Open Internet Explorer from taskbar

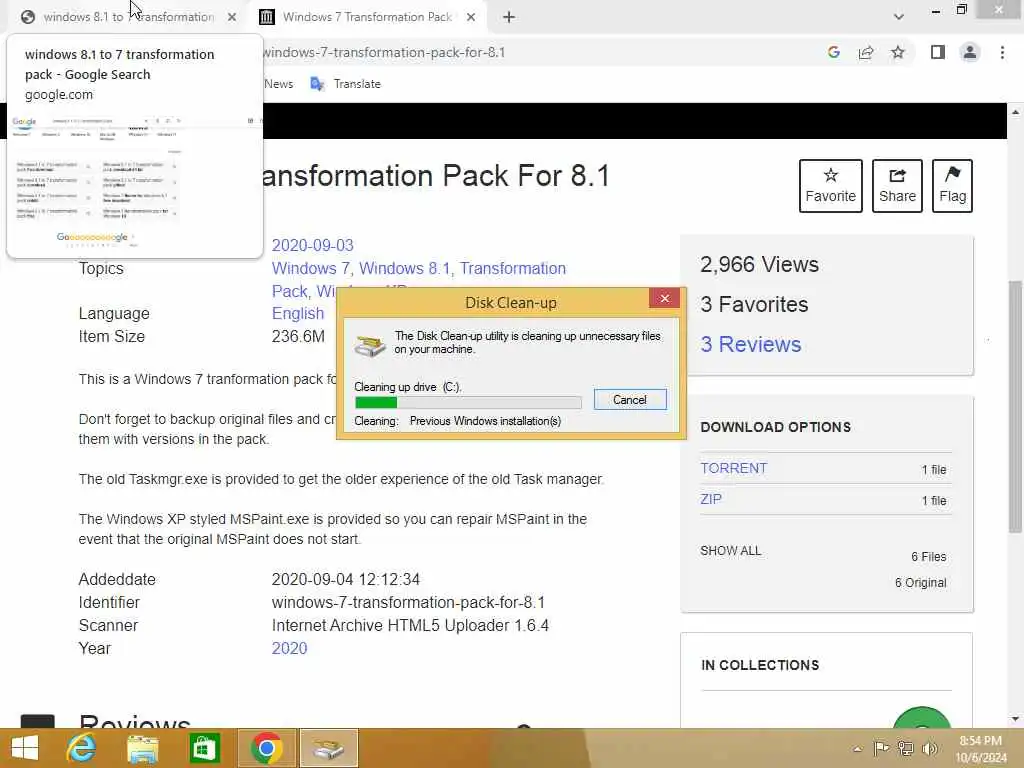point(81,748)
